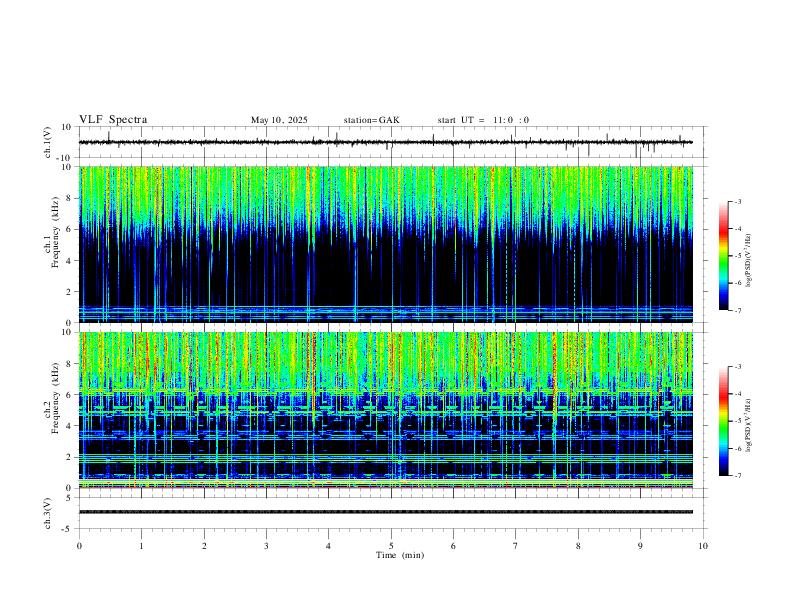Click the ch.1 voltage waveform trace

coord(385,142)
